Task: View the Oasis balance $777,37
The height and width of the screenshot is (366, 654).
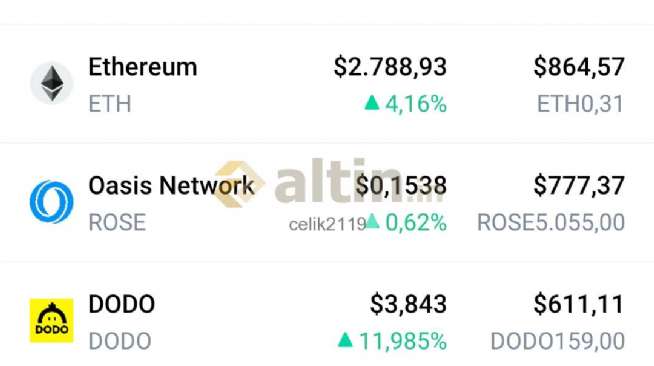Action: (579, 186)
